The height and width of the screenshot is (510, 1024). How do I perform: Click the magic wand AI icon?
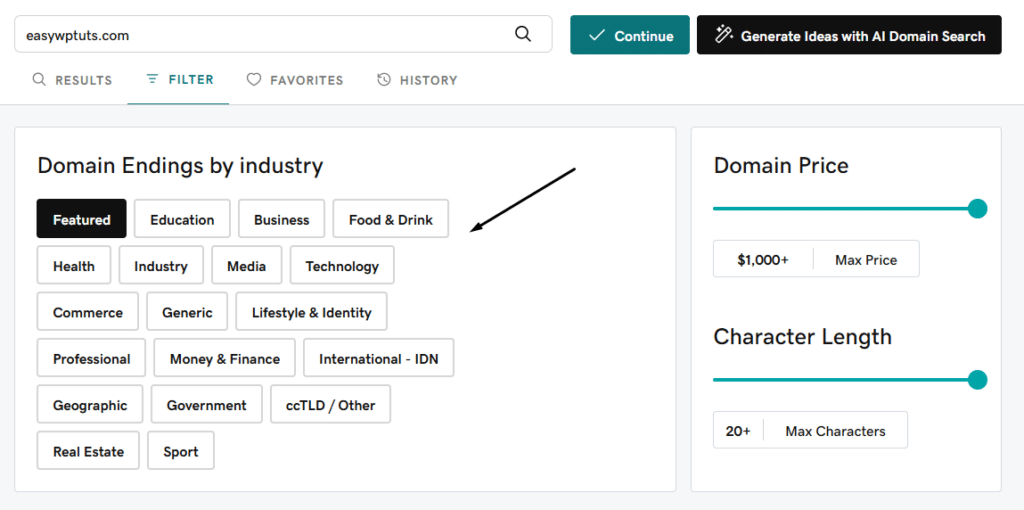[x=724, y=35]
